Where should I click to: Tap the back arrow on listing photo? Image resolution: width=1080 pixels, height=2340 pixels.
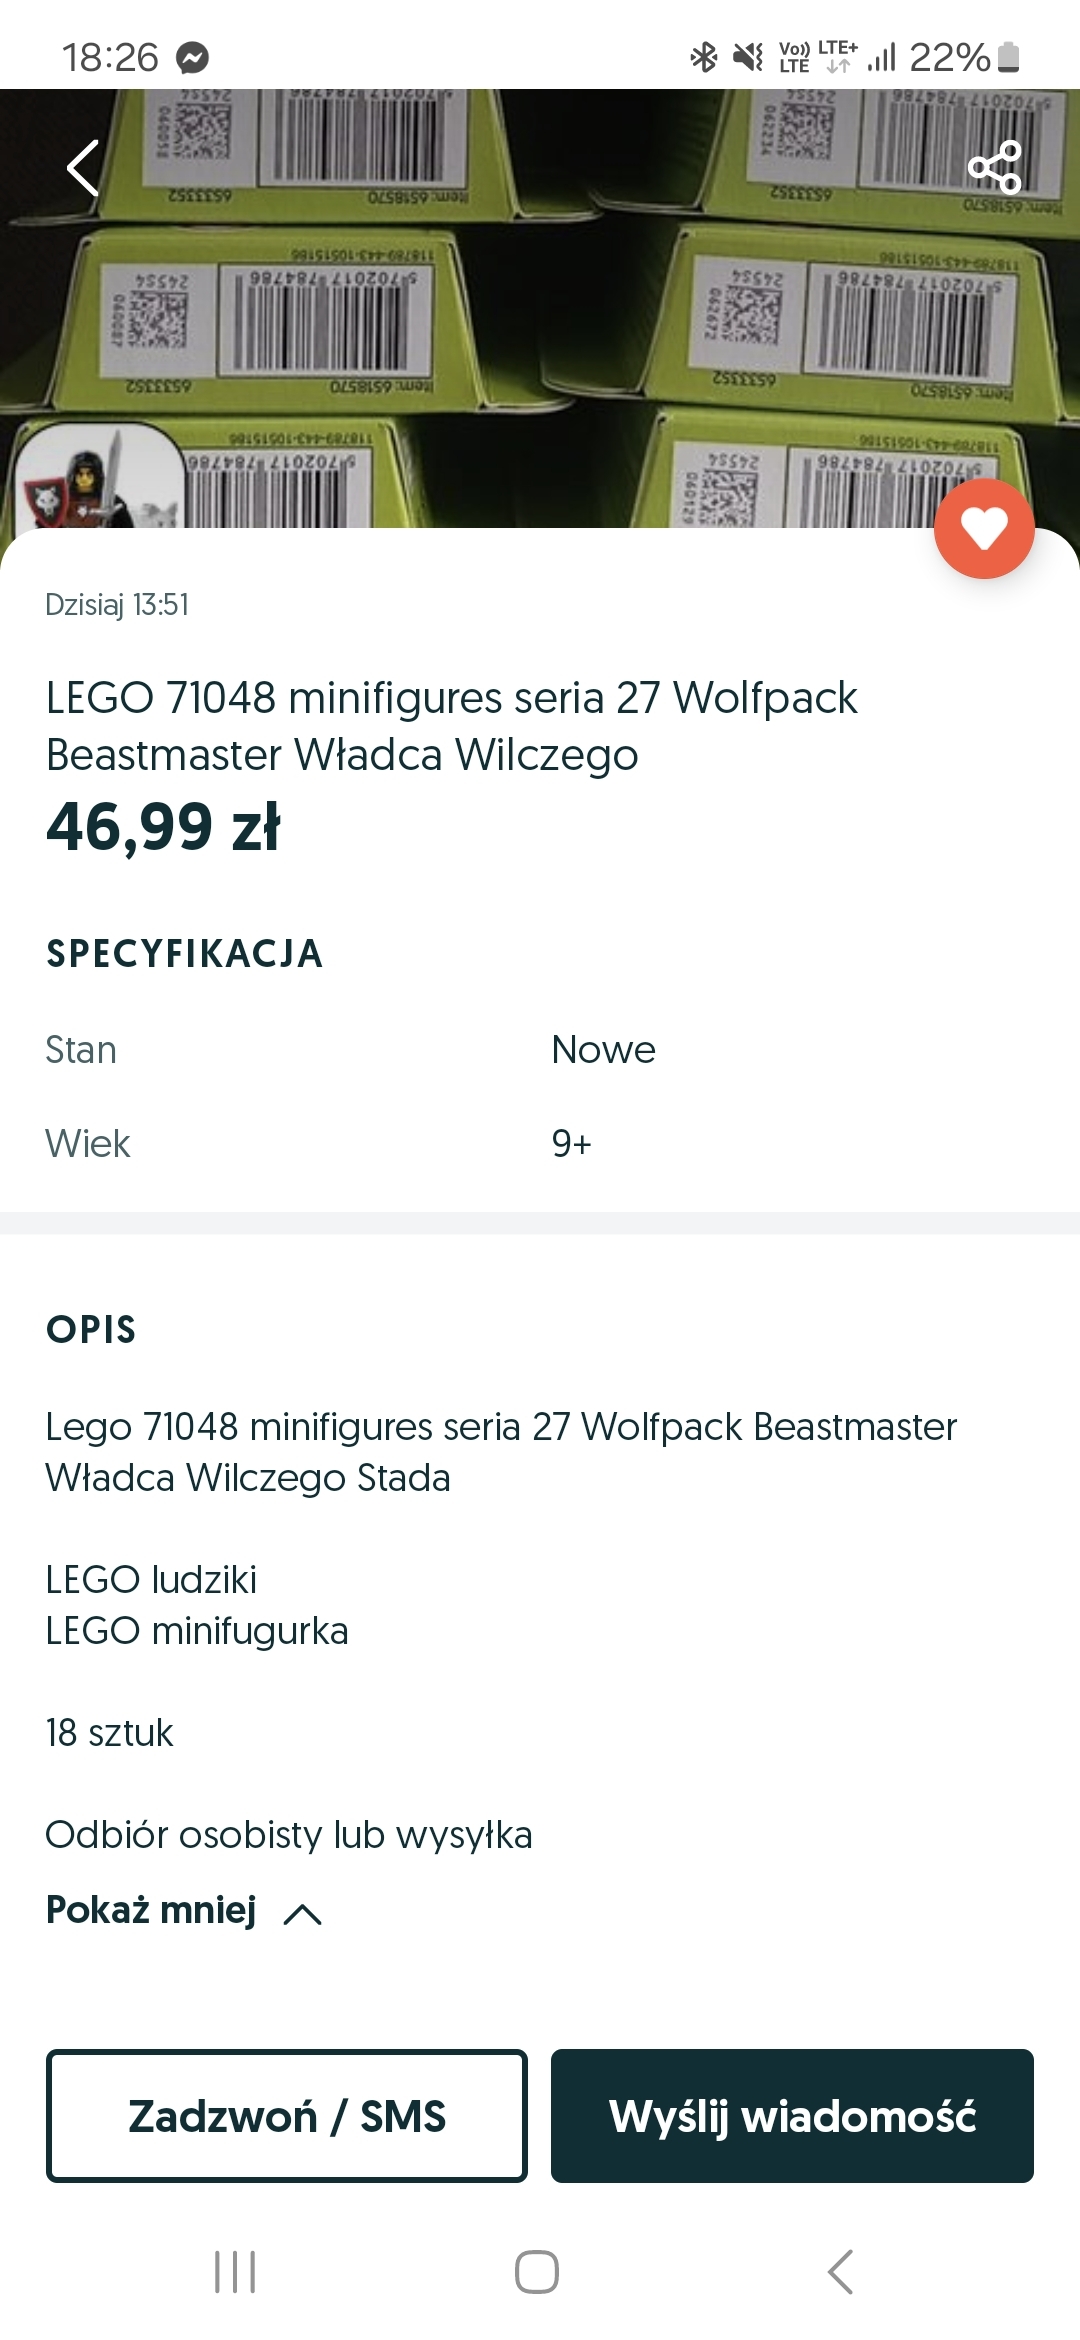point(83,168)
